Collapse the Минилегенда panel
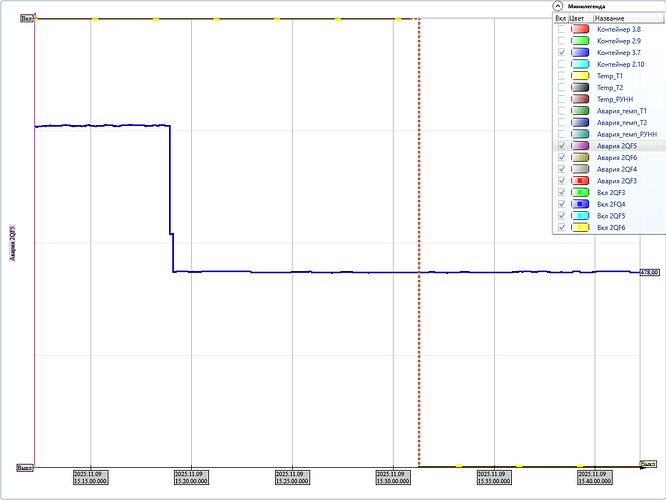Viewport: 666px width, 500px height. [x=559, y=5]
